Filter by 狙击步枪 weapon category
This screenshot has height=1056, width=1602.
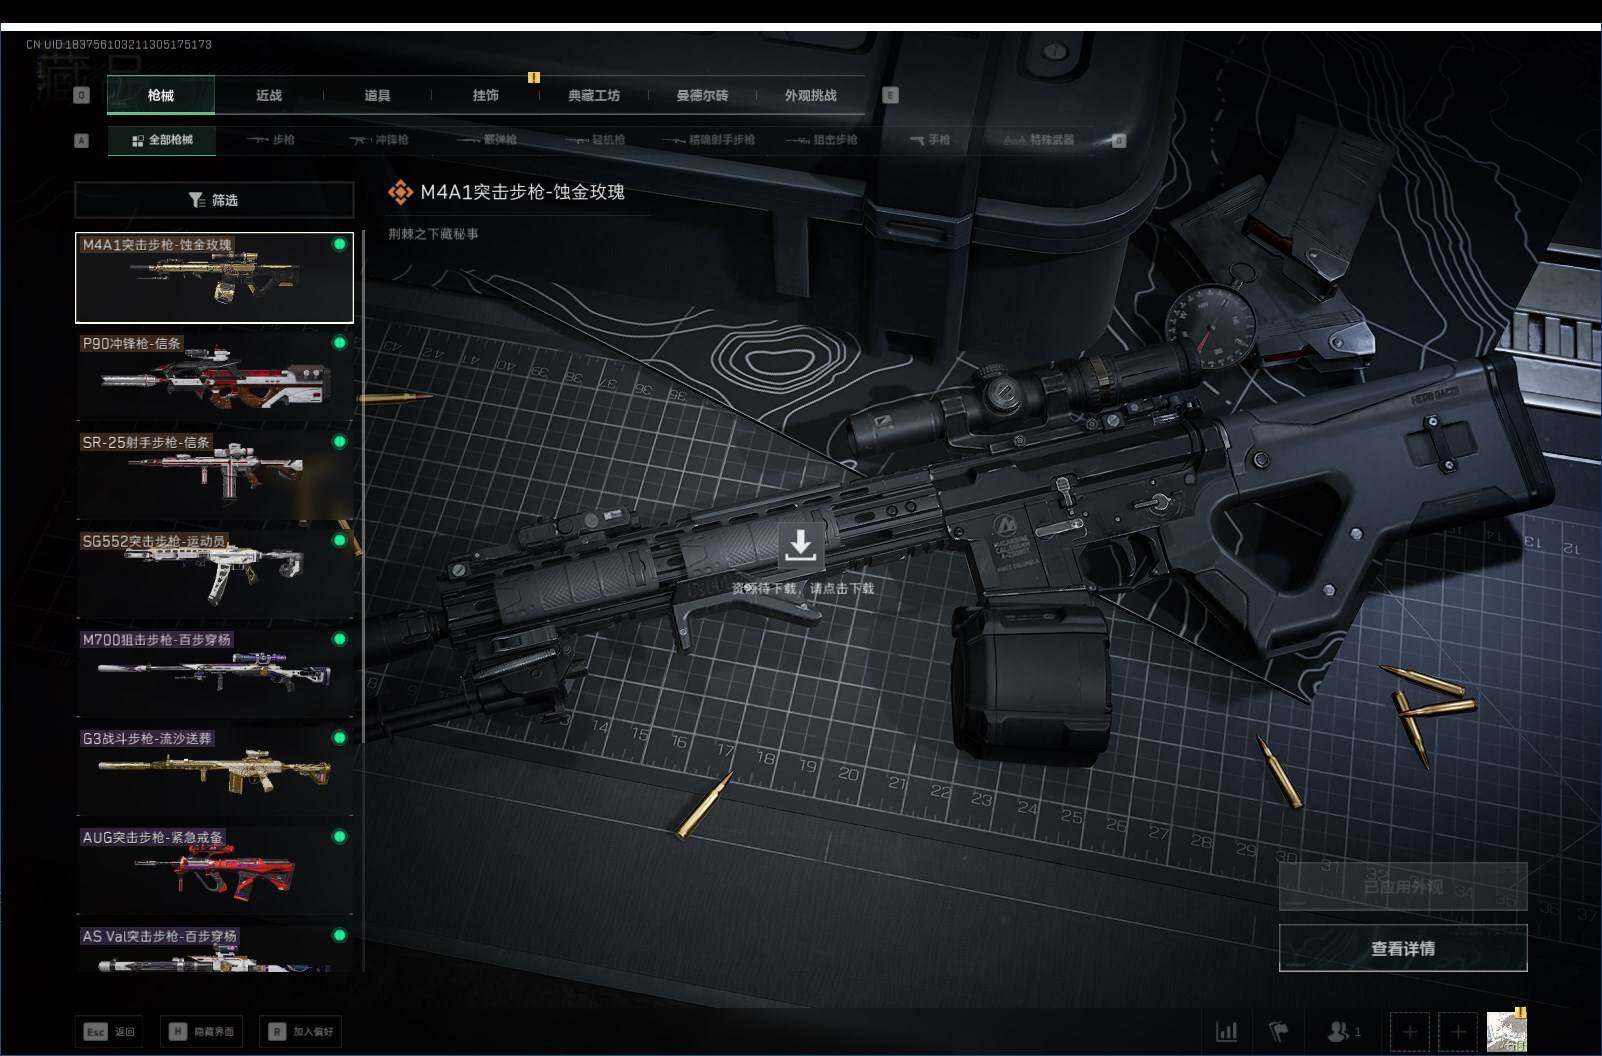coord(822,140)
